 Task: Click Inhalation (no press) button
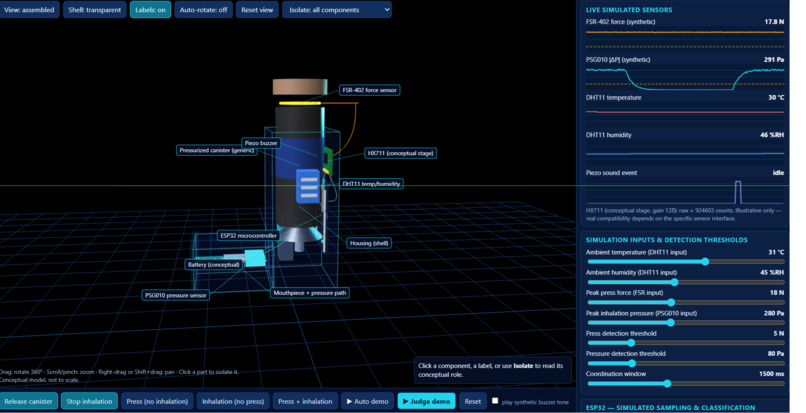coord(233,401)
